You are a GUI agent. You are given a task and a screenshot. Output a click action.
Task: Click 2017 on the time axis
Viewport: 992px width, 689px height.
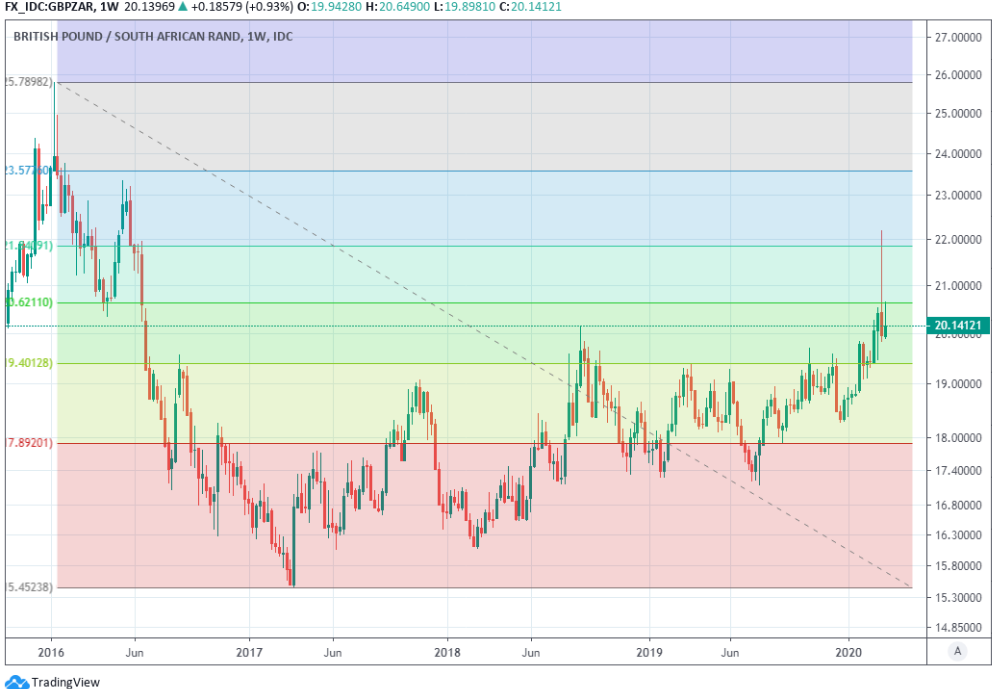click(x=249, y=651)
